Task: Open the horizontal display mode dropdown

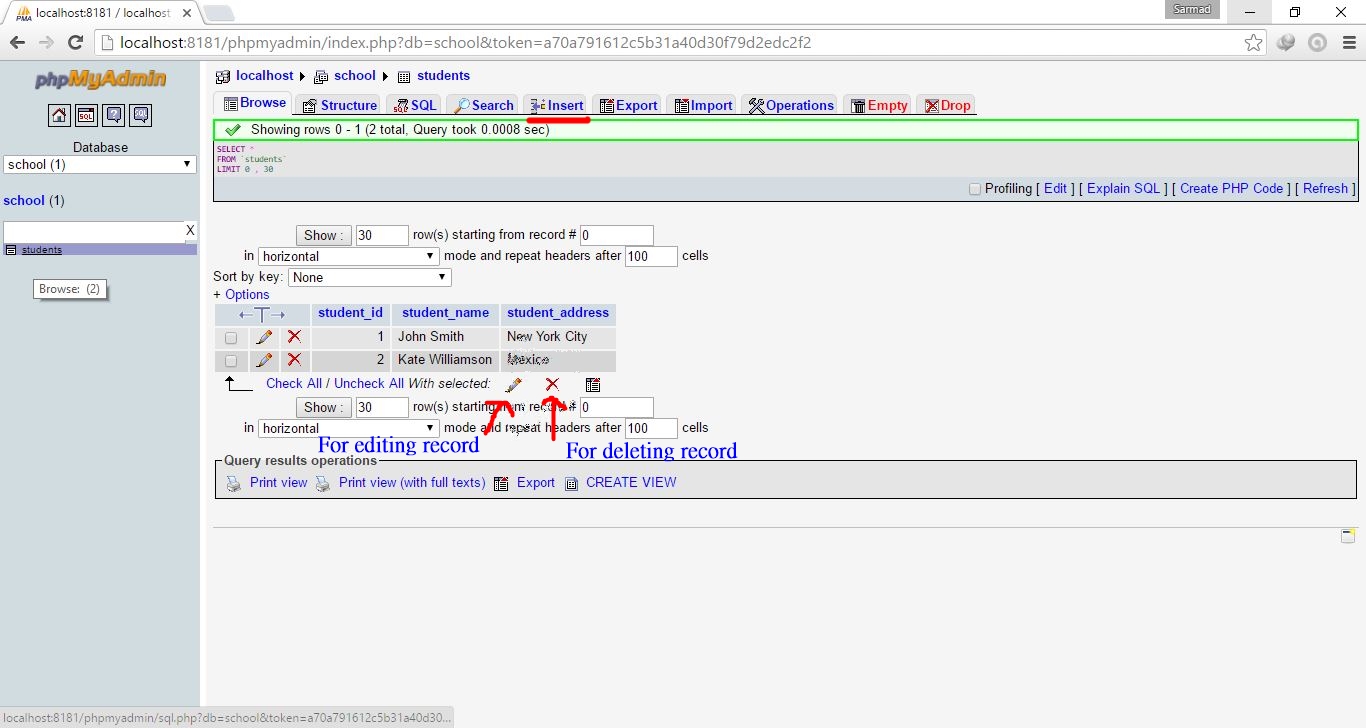Action: [x=348, y=256]
